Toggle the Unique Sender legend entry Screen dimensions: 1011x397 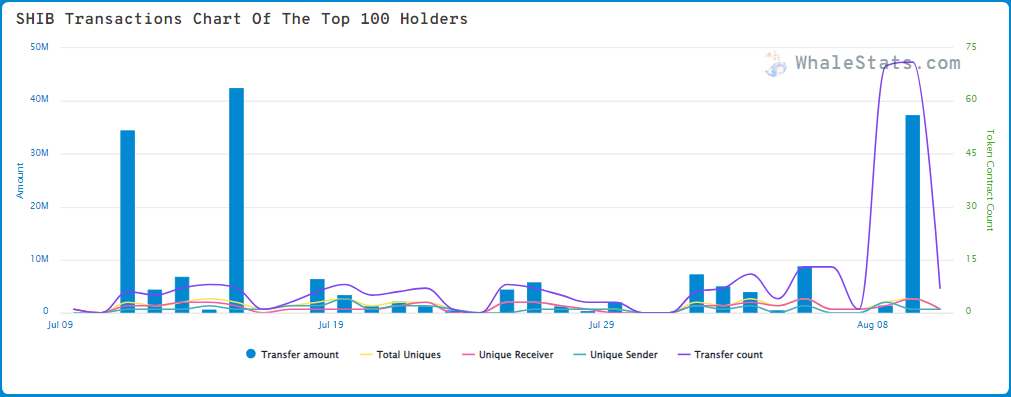(x=615, y=354)
